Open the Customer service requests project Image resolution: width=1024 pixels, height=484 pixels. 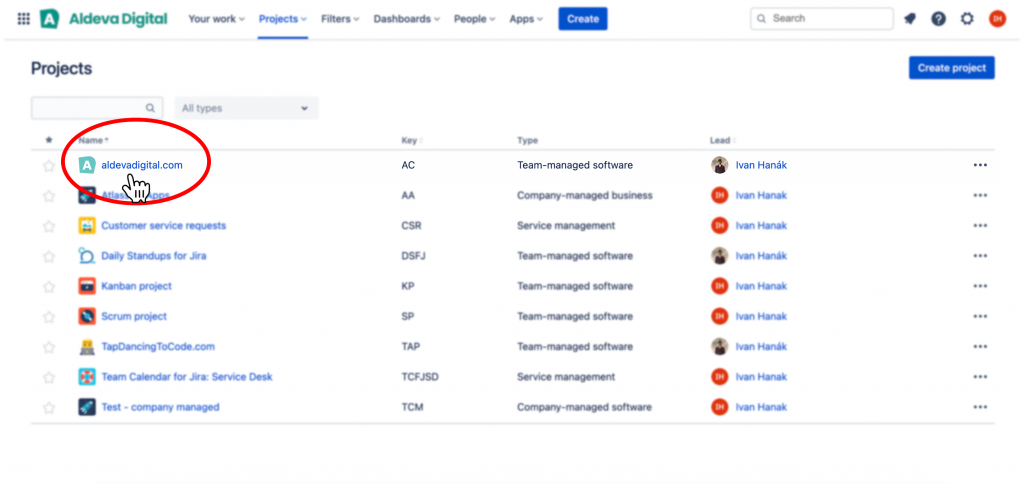163,226
